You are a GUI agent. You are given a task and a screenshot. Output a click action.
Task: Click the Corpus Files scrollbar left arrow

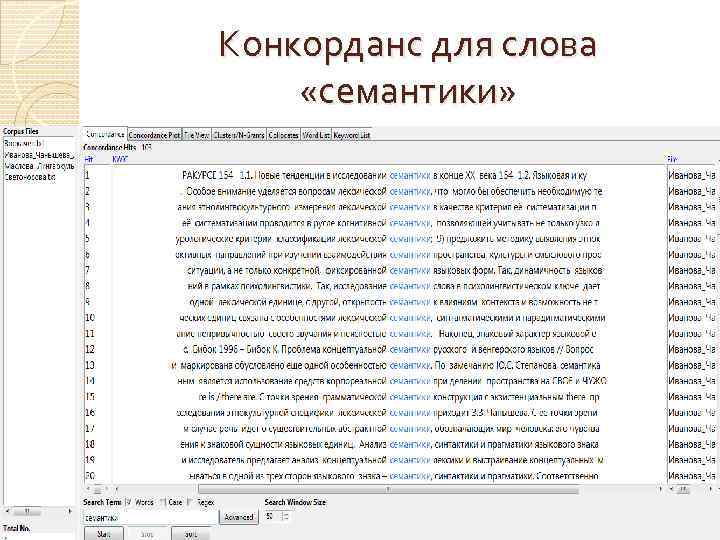7,511
